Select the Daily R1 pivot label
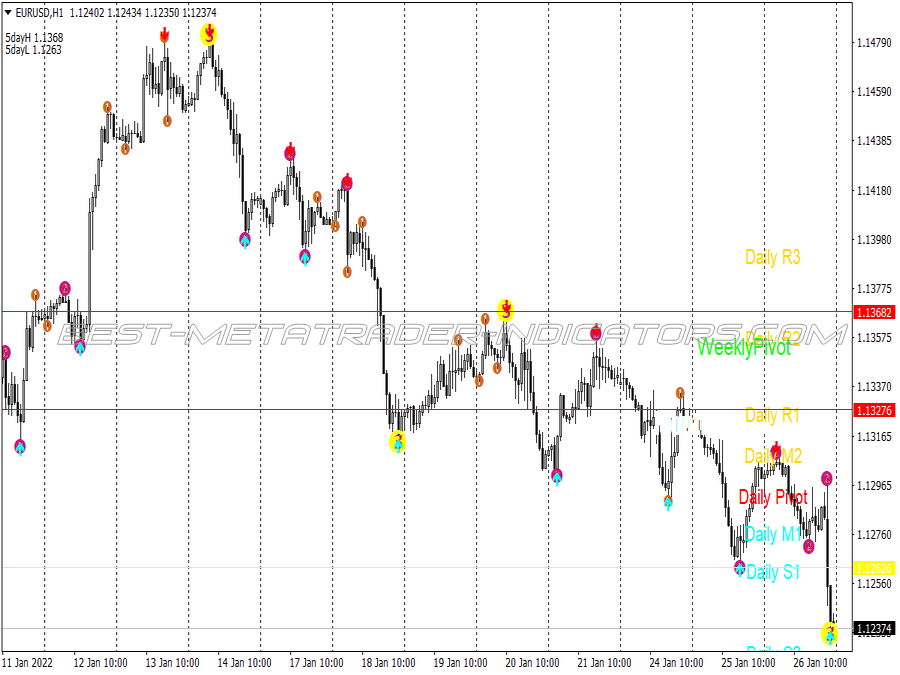Screen dimensions: 900x675 click(772, 415)
